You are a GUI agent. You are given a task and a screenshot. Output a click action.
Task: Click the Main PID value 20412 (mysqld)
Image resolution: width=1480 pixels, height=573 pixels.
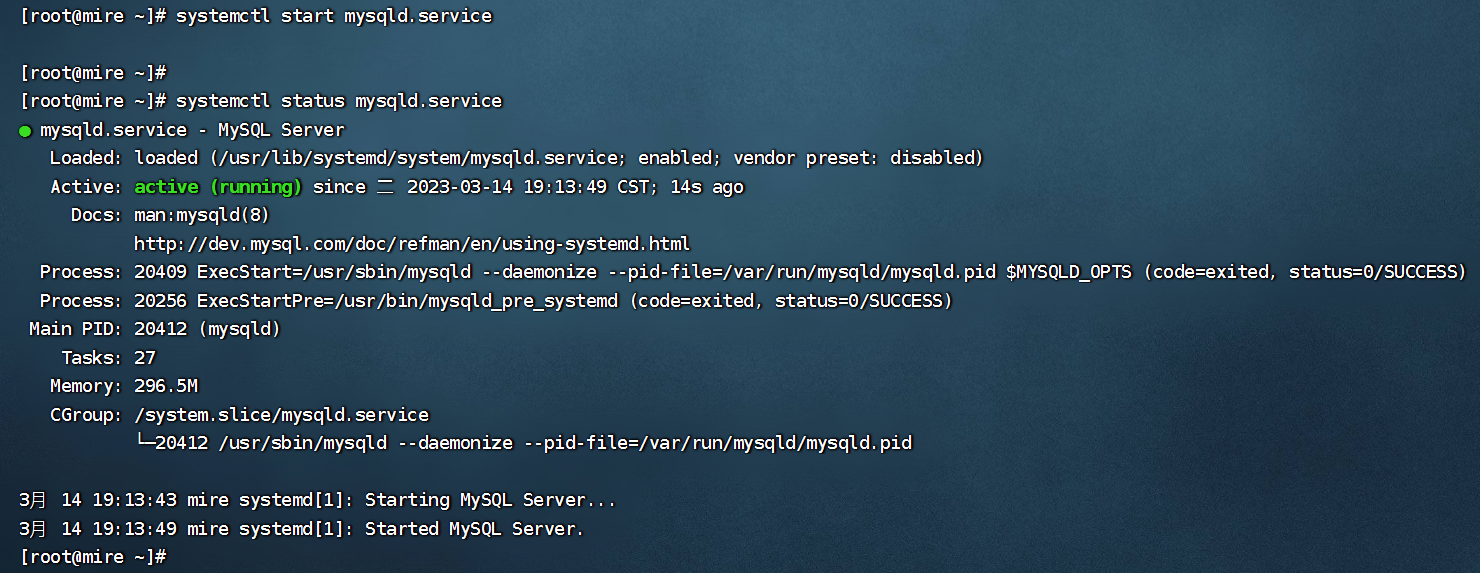tap(207, 329)
